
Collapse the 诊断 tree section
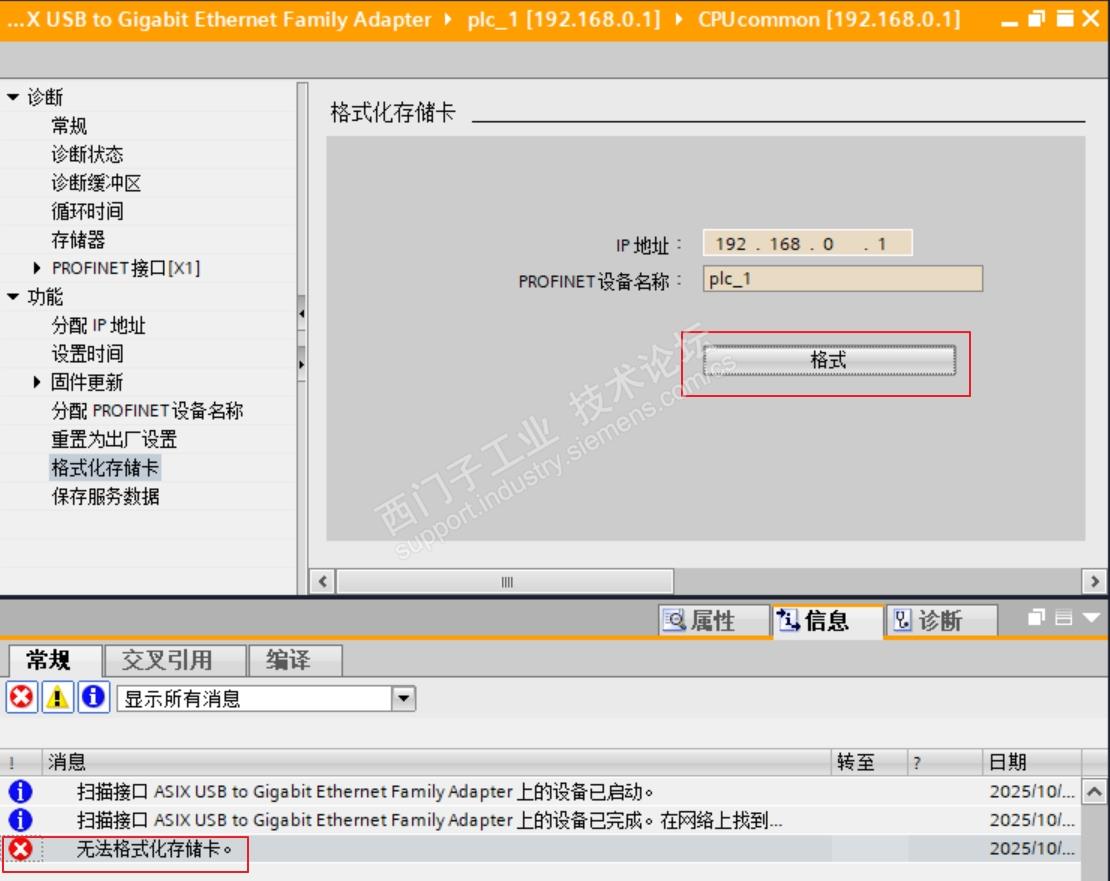point(13,97)
